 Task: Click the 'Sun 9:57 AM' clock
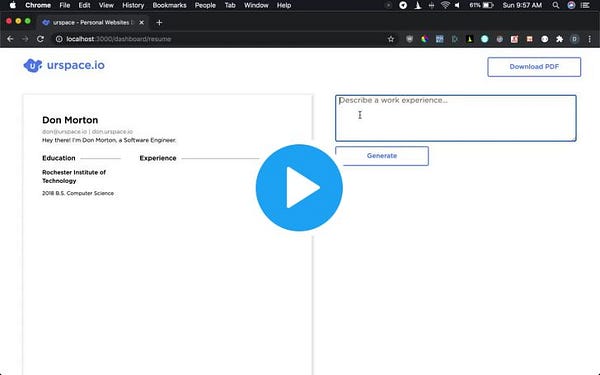(x=522, y=5)
